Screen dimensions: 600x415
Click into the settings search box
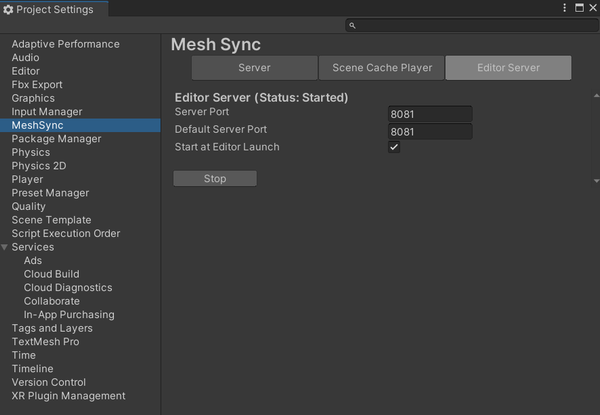click(470, 26)
